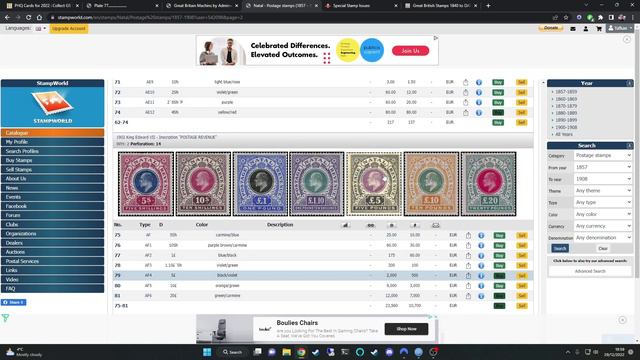Open Languages flag dropdown

coord(40,29)
